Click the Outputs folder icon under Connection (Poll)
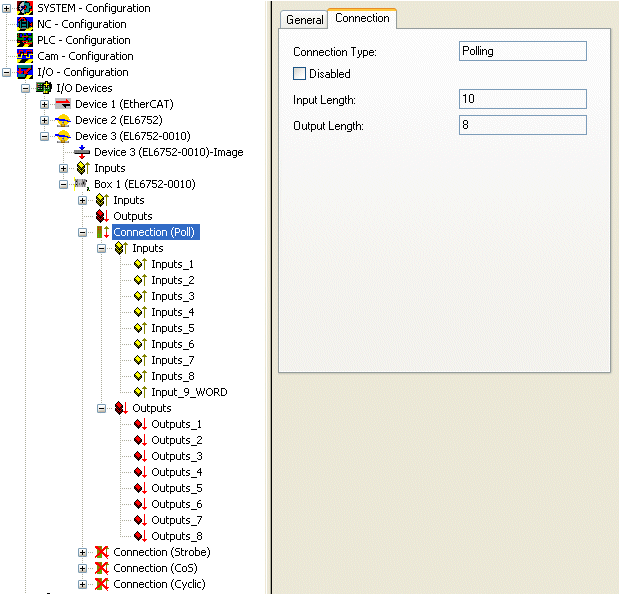 121,408
